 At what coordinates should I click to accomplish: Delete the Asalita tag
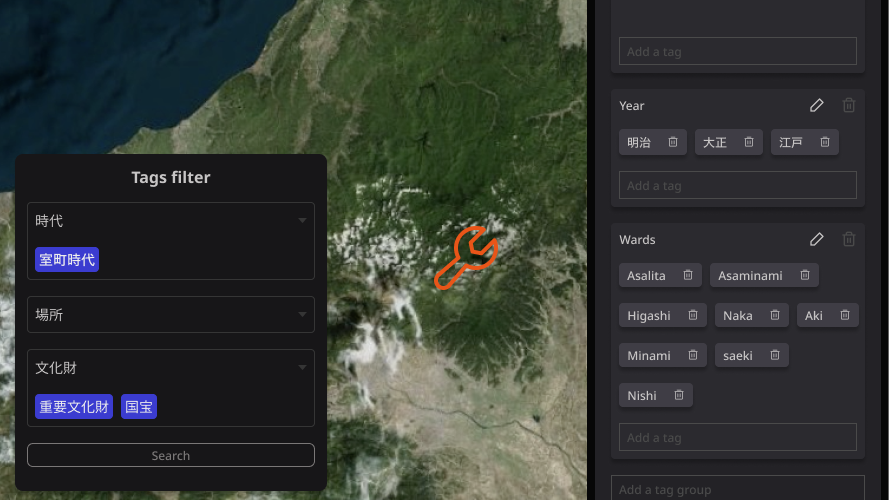point(688,275)
